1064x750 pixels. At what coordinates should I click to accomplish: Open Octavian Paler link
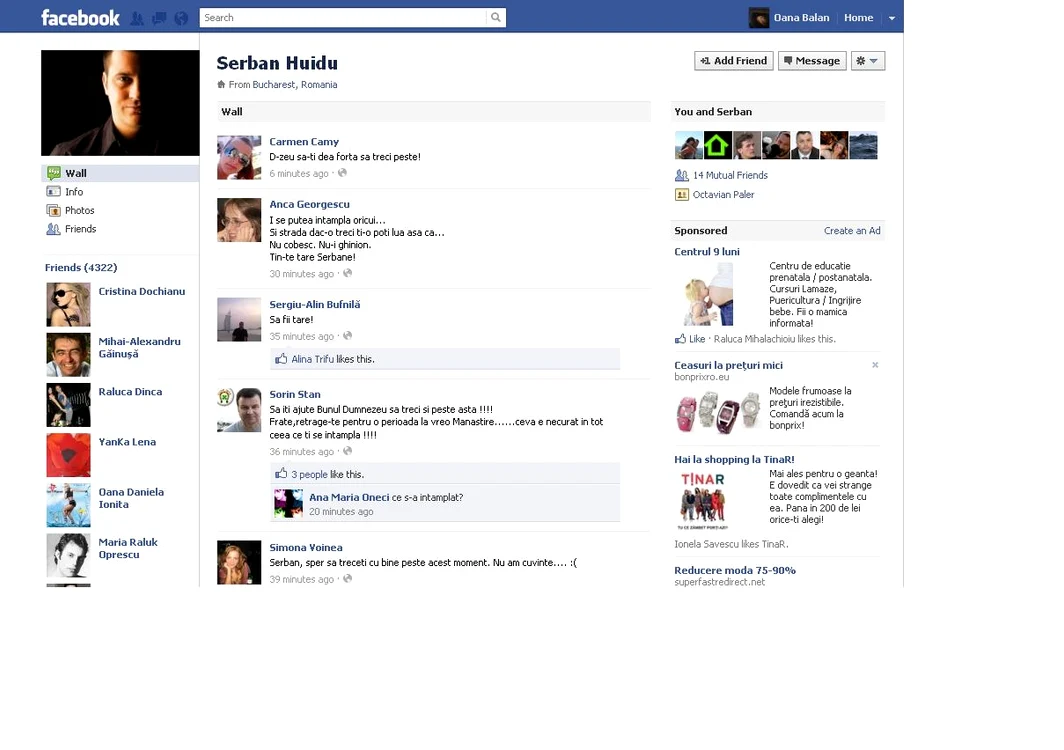pos(723,195)
